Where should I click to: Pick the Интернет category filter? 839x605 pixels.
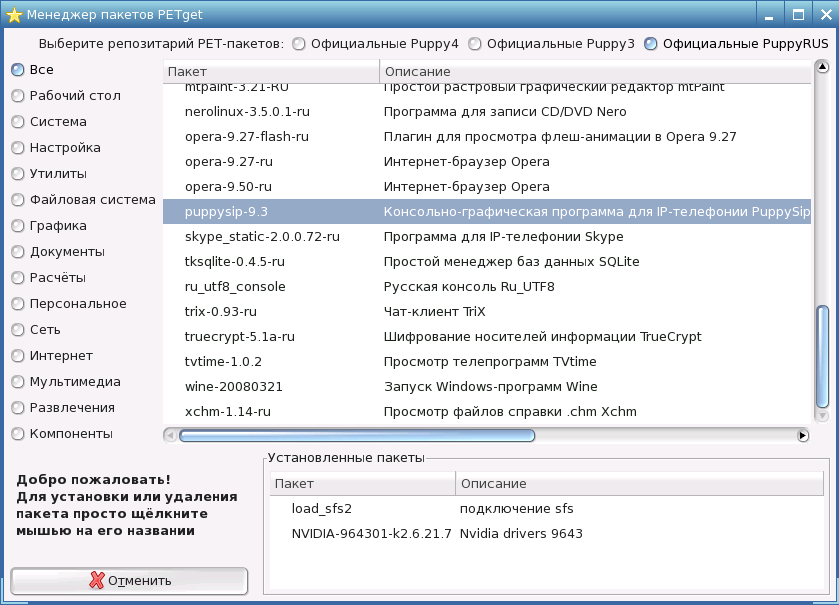(x=17, y=356)
